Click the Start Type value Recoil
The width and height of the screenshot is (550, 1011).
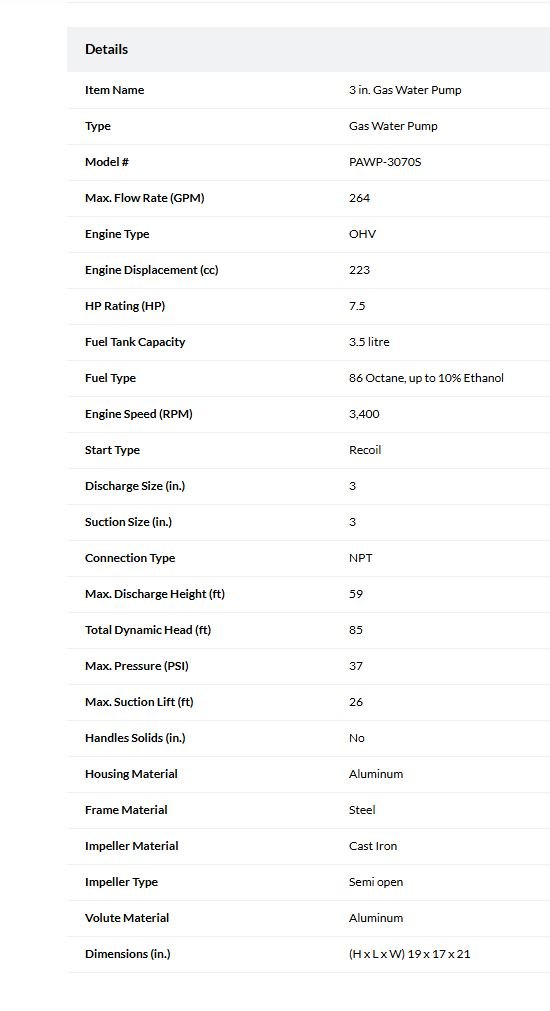[x=365, y=450]
